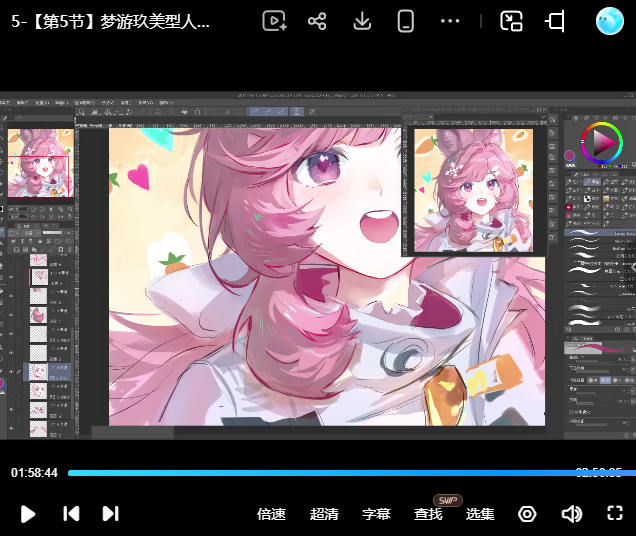Screen dimensions: 636x536
Task: Download the video with the download icon
Action: point(362,21)
